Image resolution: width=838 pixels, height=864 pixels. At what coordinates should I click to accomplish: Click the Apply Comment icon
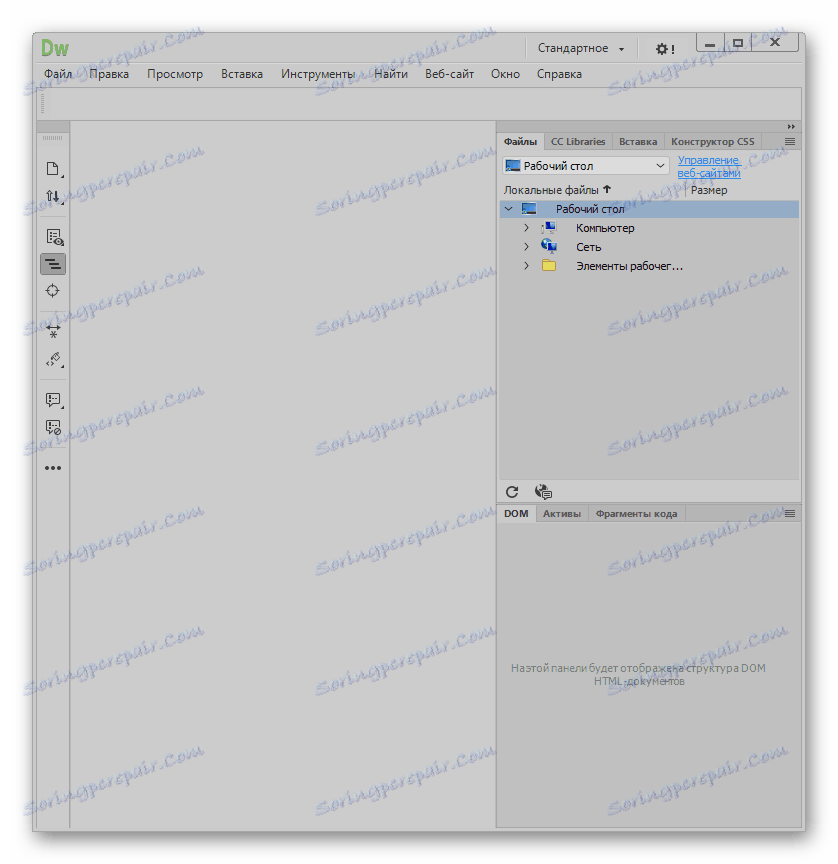click(53, 400)
